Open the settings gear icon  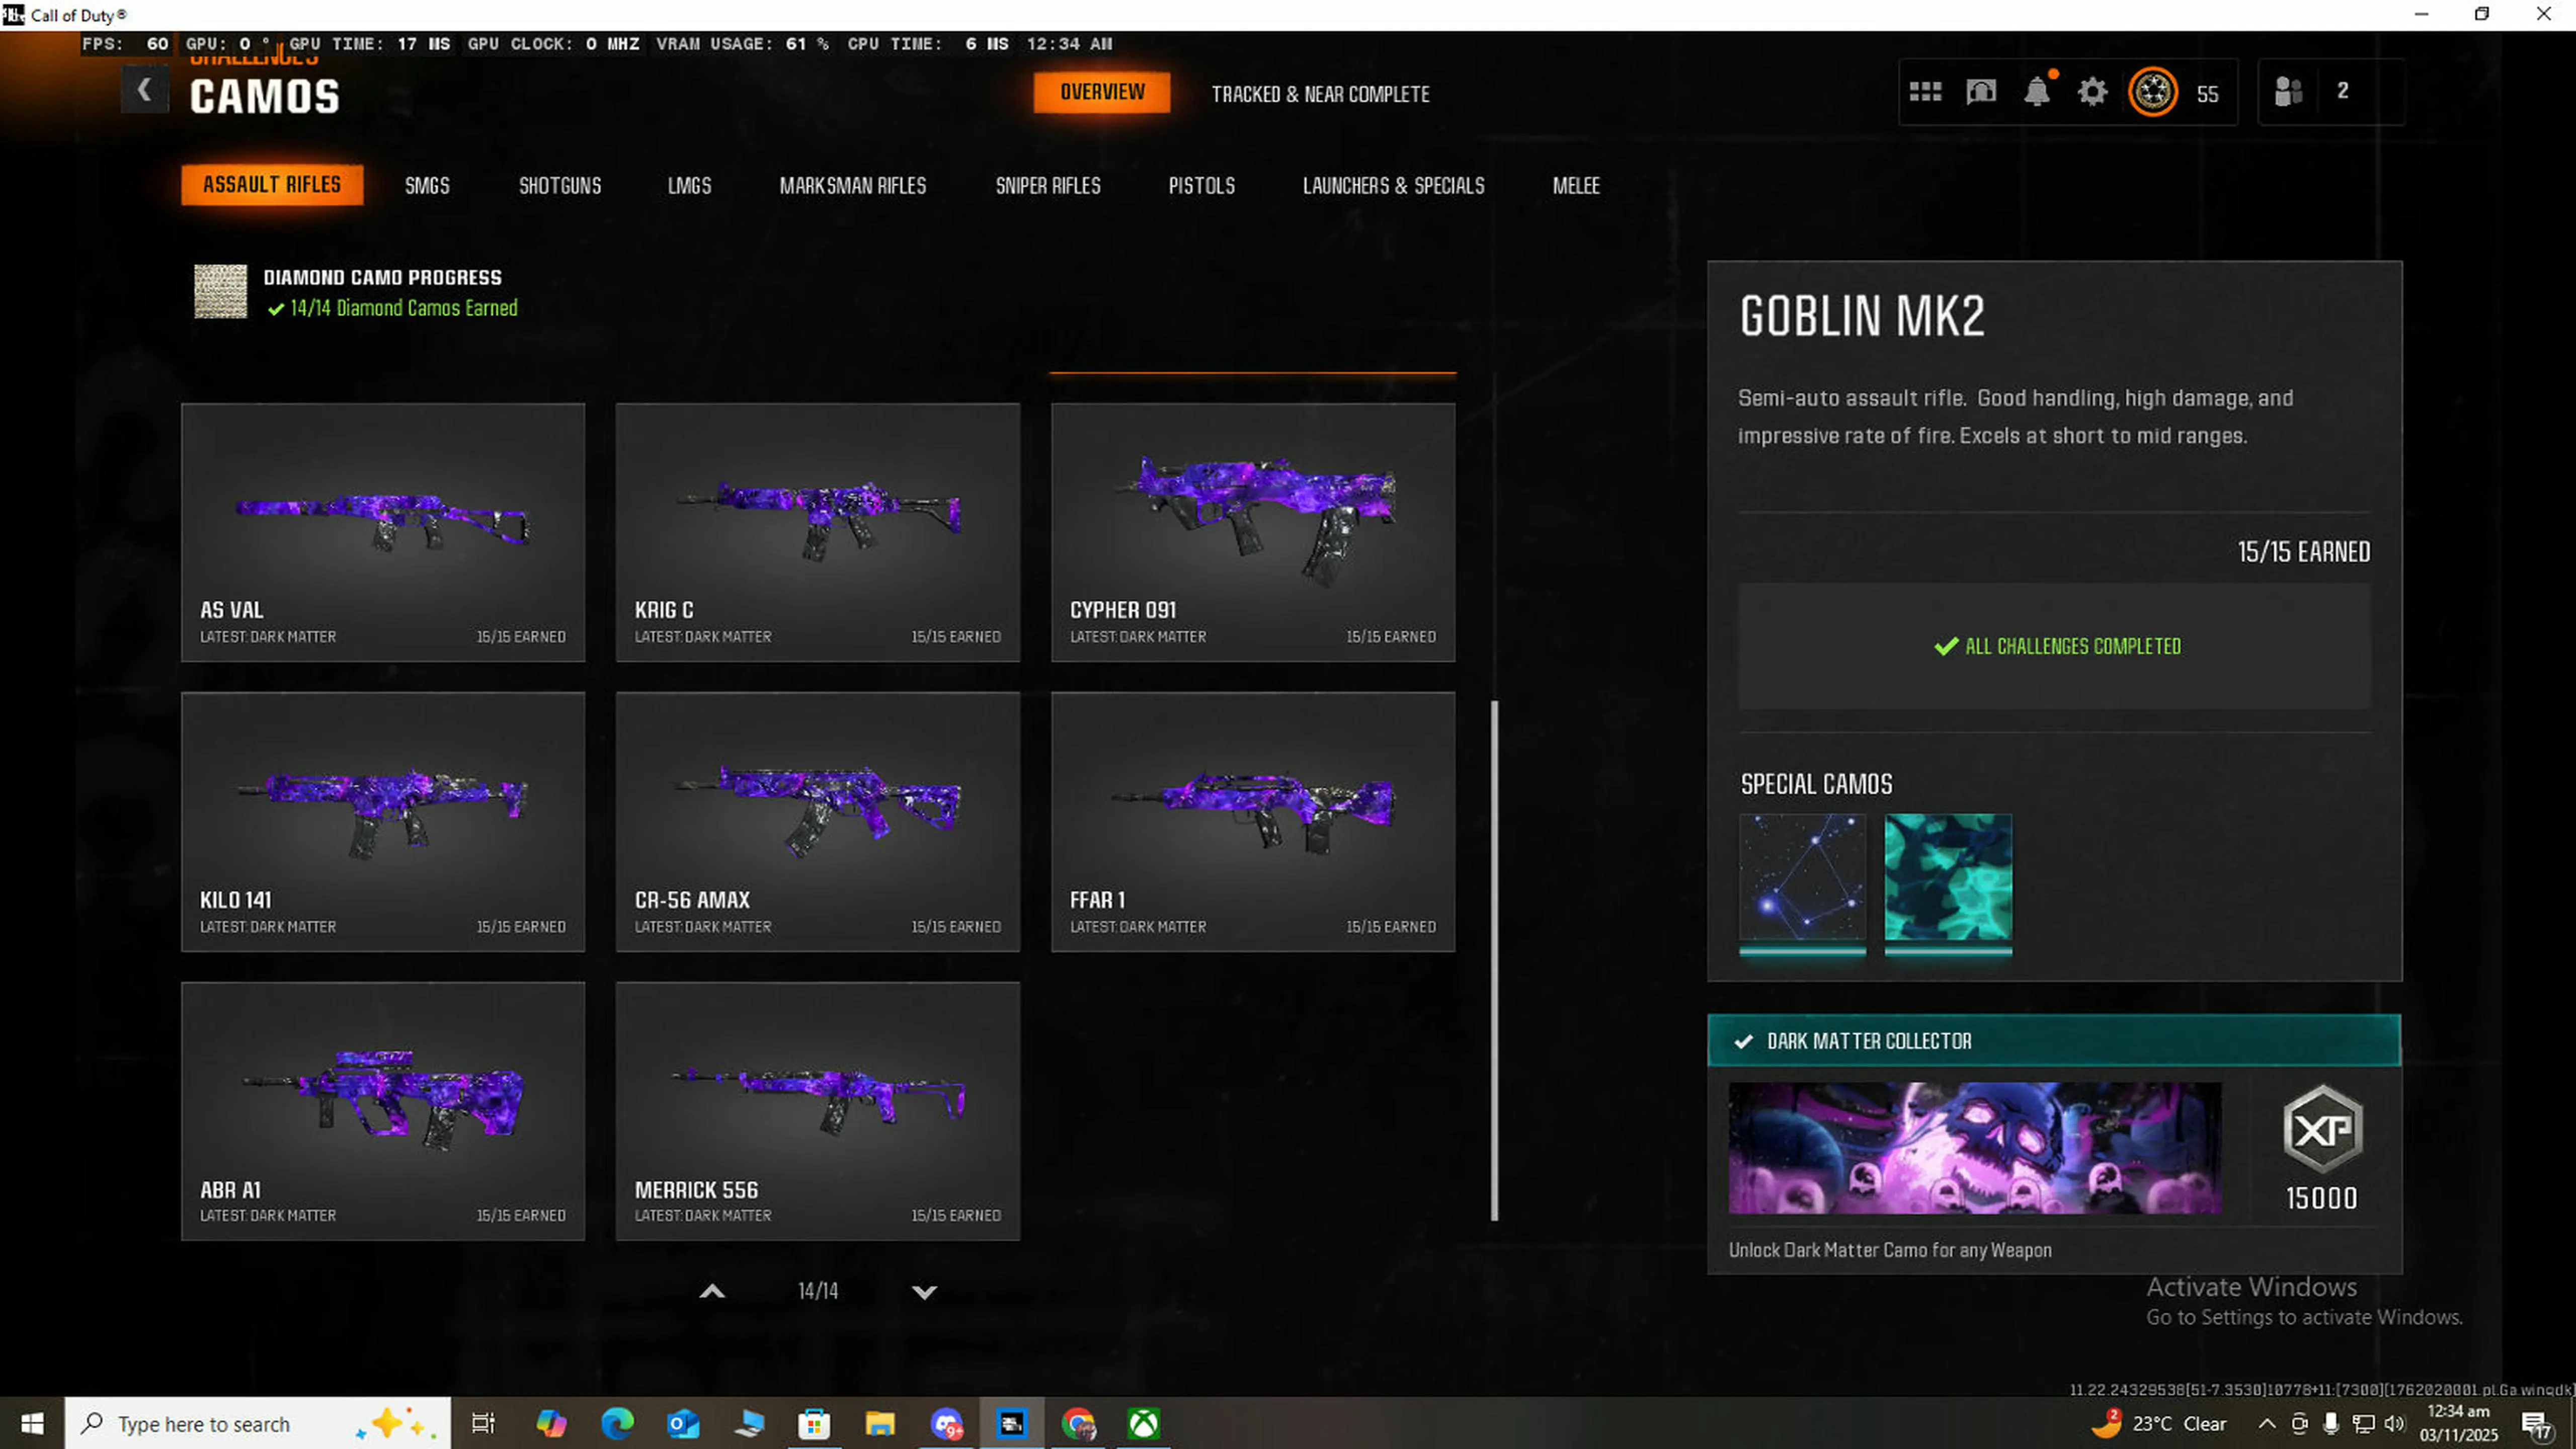click(x=2092, y=92)
